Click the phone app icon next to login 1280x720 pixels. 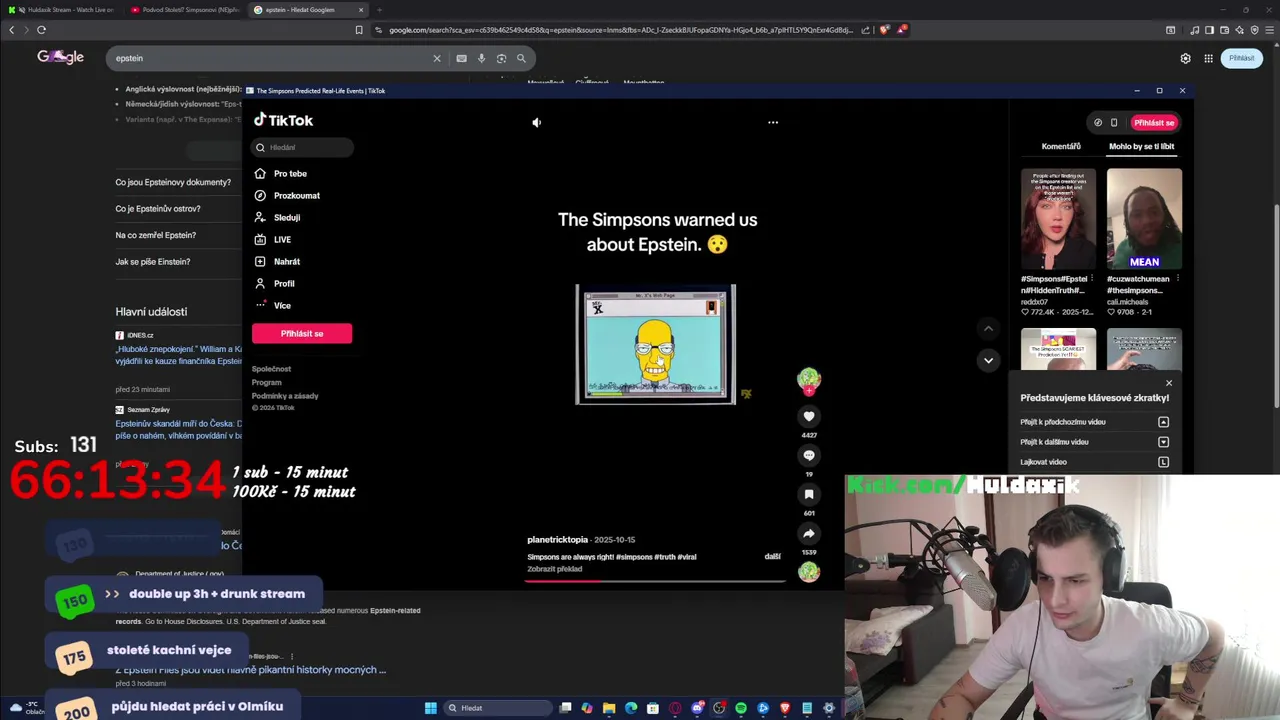(x=1114, y=122)
